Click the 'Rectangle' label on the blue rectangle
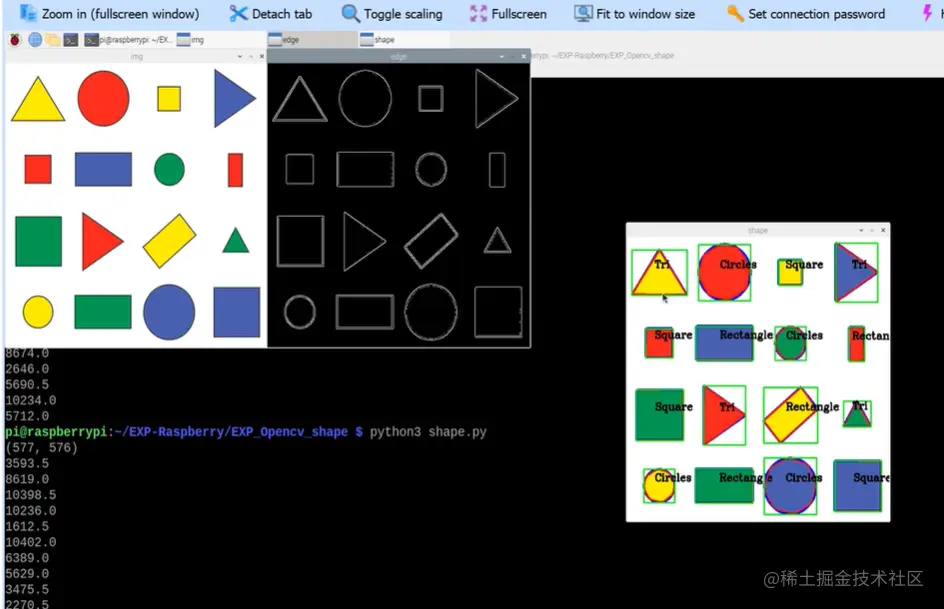This screenshot has width=944, height=609. [746, 335]
